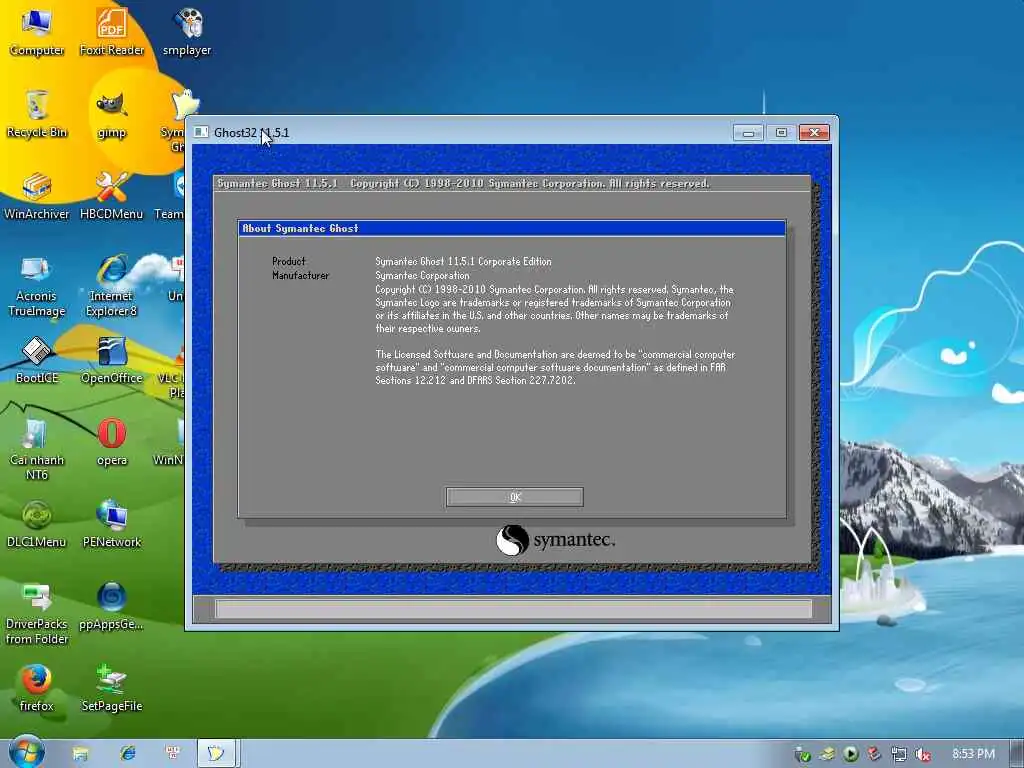
Task: Click the 8:53 PM clock
Action: coord(973,754)
